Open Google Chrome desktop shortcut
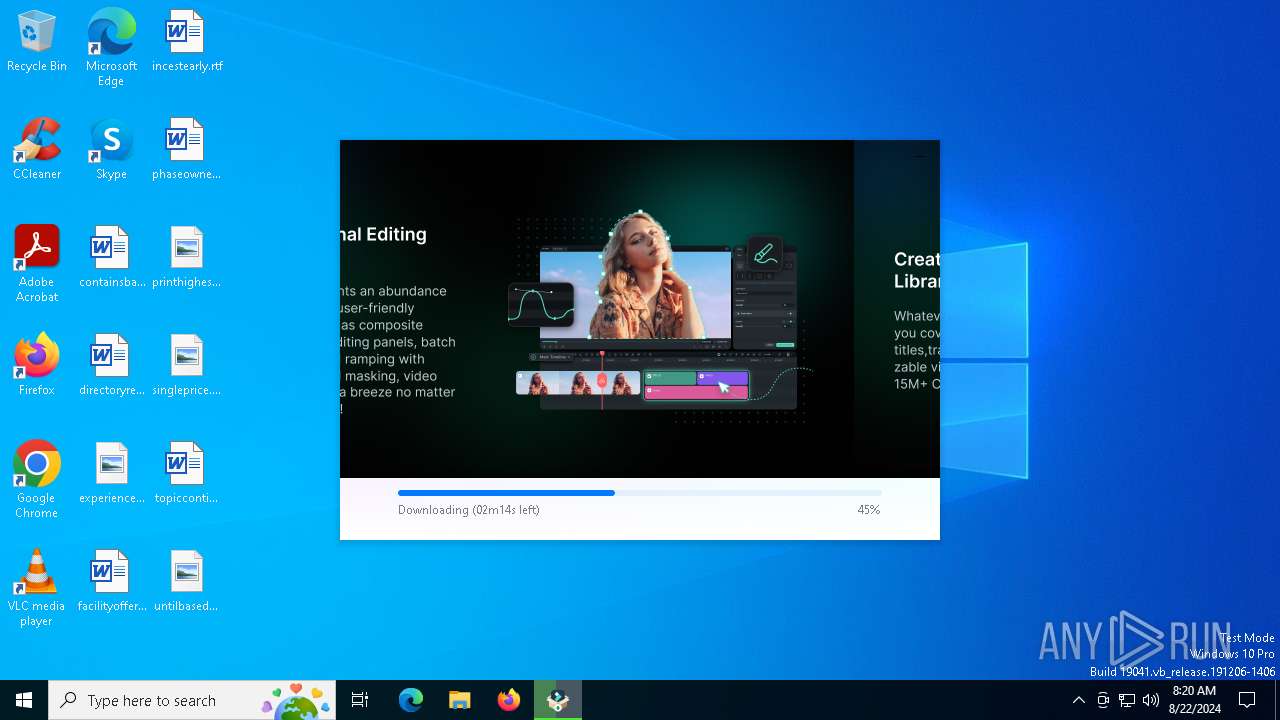Screen dimensions: 1280x720 [37, 480]
